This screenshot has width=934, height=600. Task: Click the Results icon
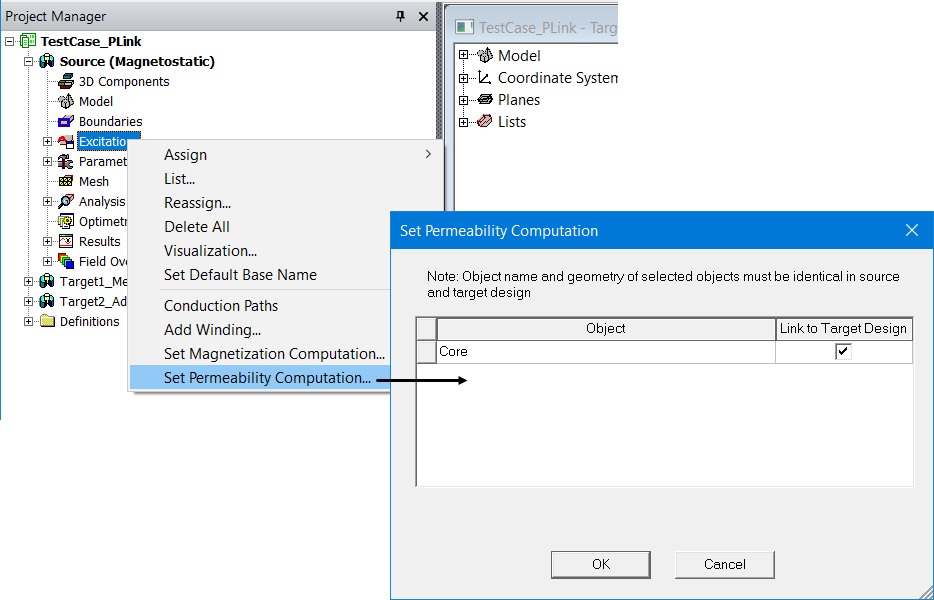point(66,241)
